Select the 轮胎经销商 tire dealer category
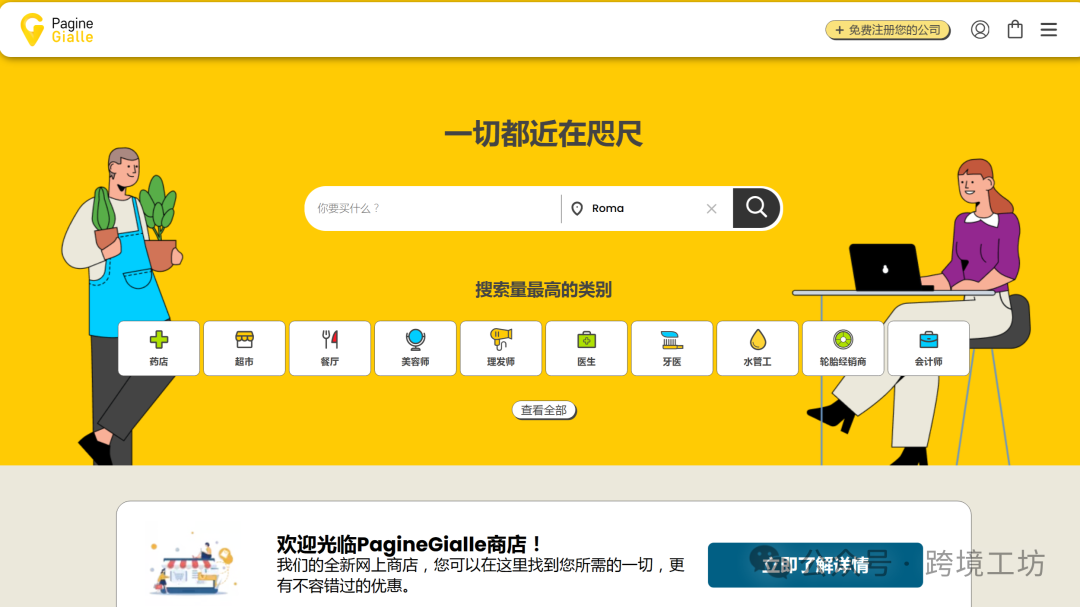 [x=843, y=348]
